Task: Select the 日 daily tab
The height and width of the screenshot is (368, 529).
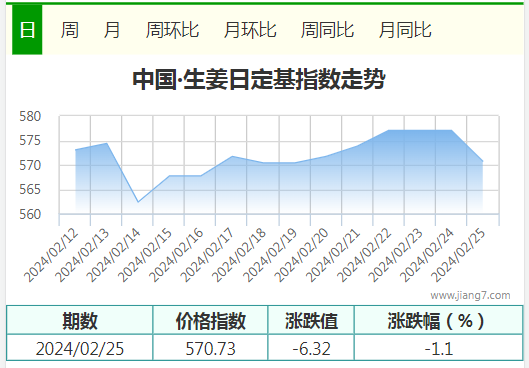Action: 27,30
